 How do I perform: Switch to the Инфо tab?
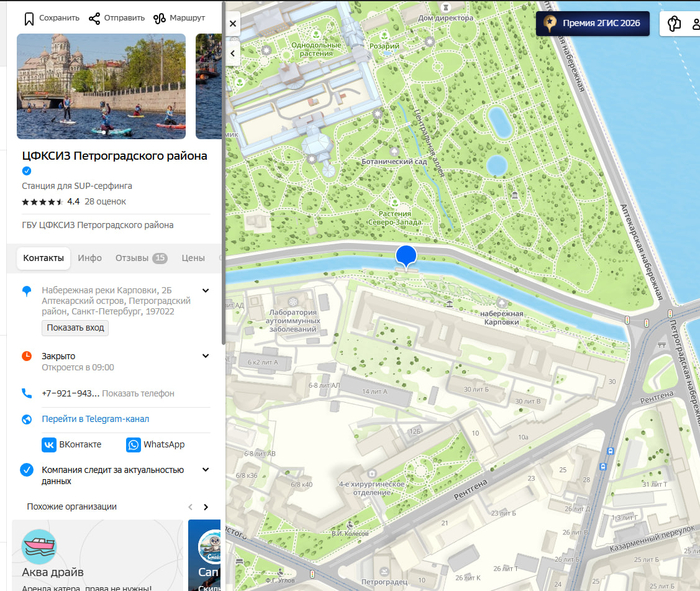coord(90,258)
